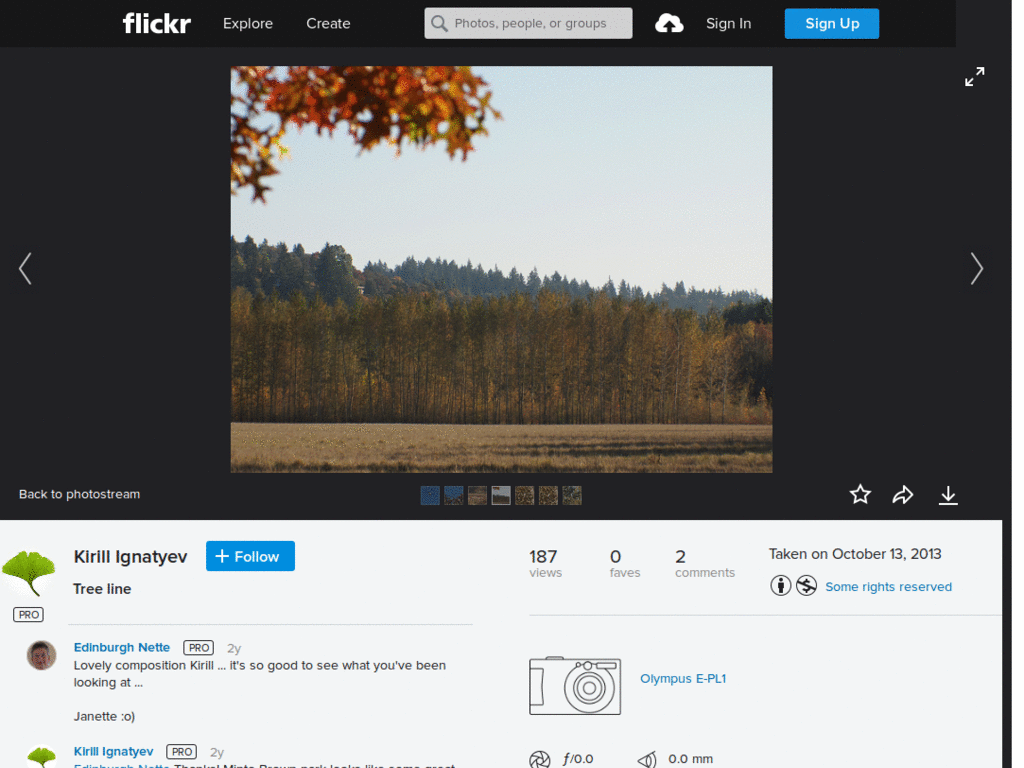
Task: Click the Tree line photo title
Action: (102, 589)
